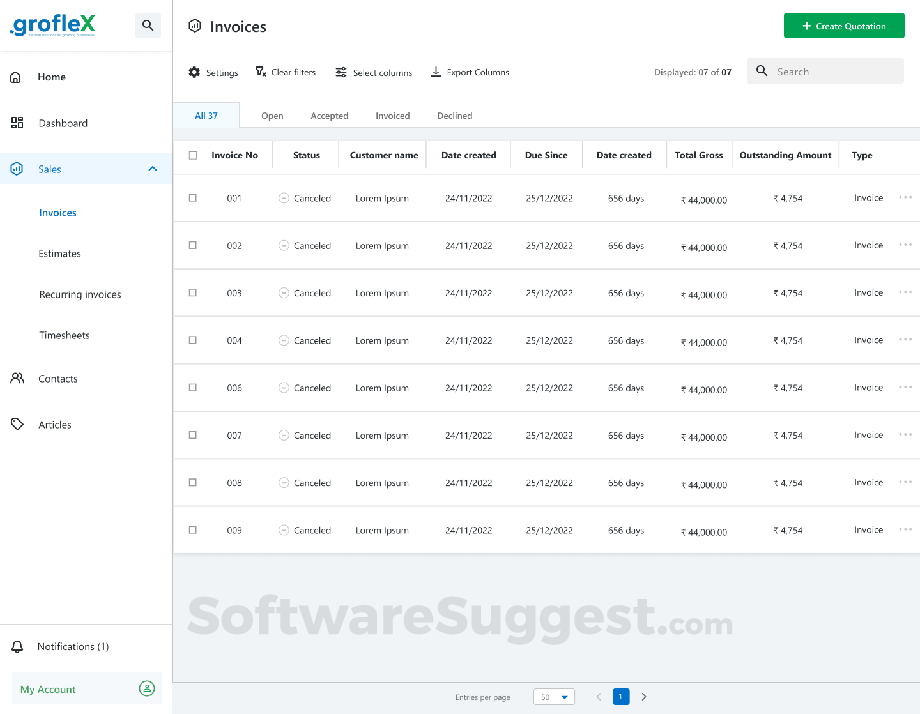Click the Notifications bell icon
This screenshot has height=714, width=920.
tap(16, 646)
